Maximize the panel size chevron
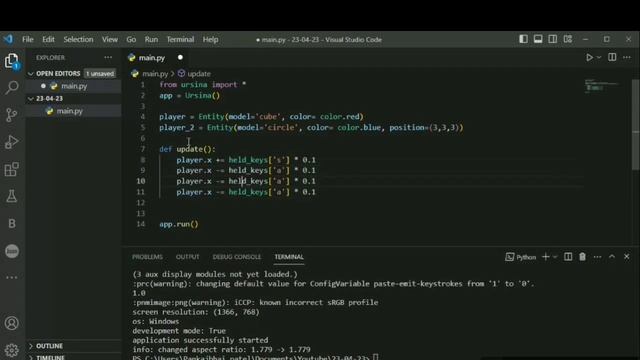Image resolution: width=640 pixels, height=360 pixels. [x=612, y=257]
